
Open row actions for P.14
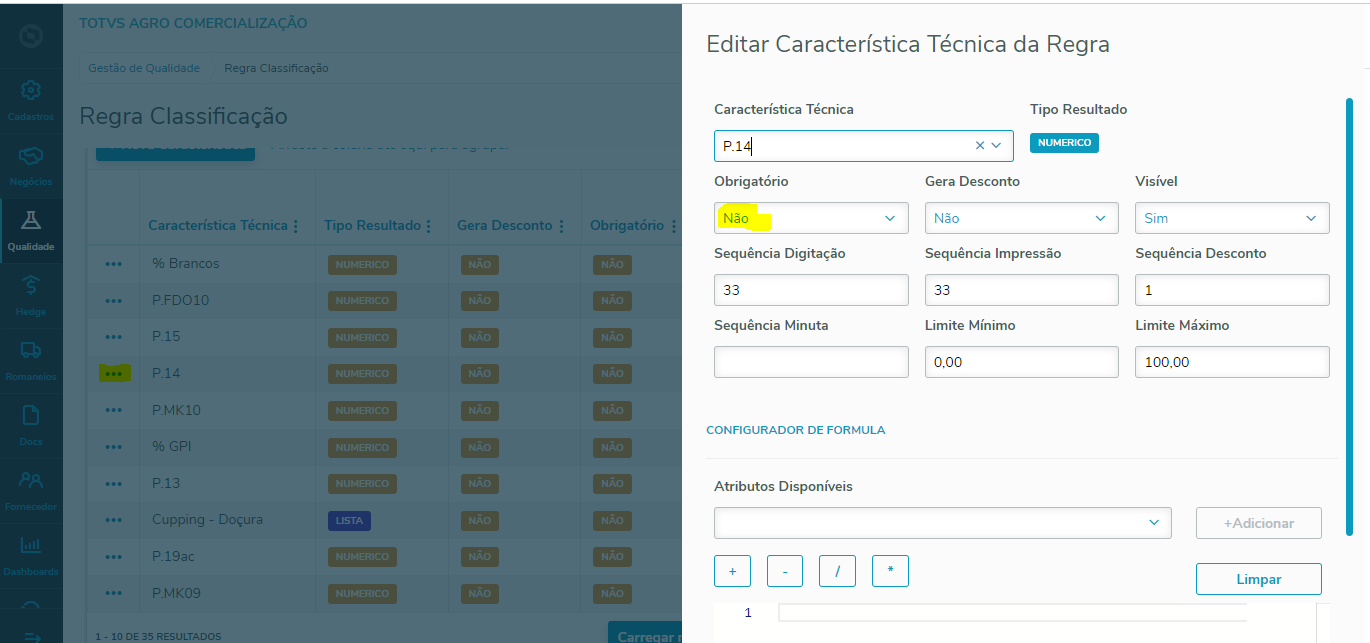pyautogui.click(x=114, y=374)
